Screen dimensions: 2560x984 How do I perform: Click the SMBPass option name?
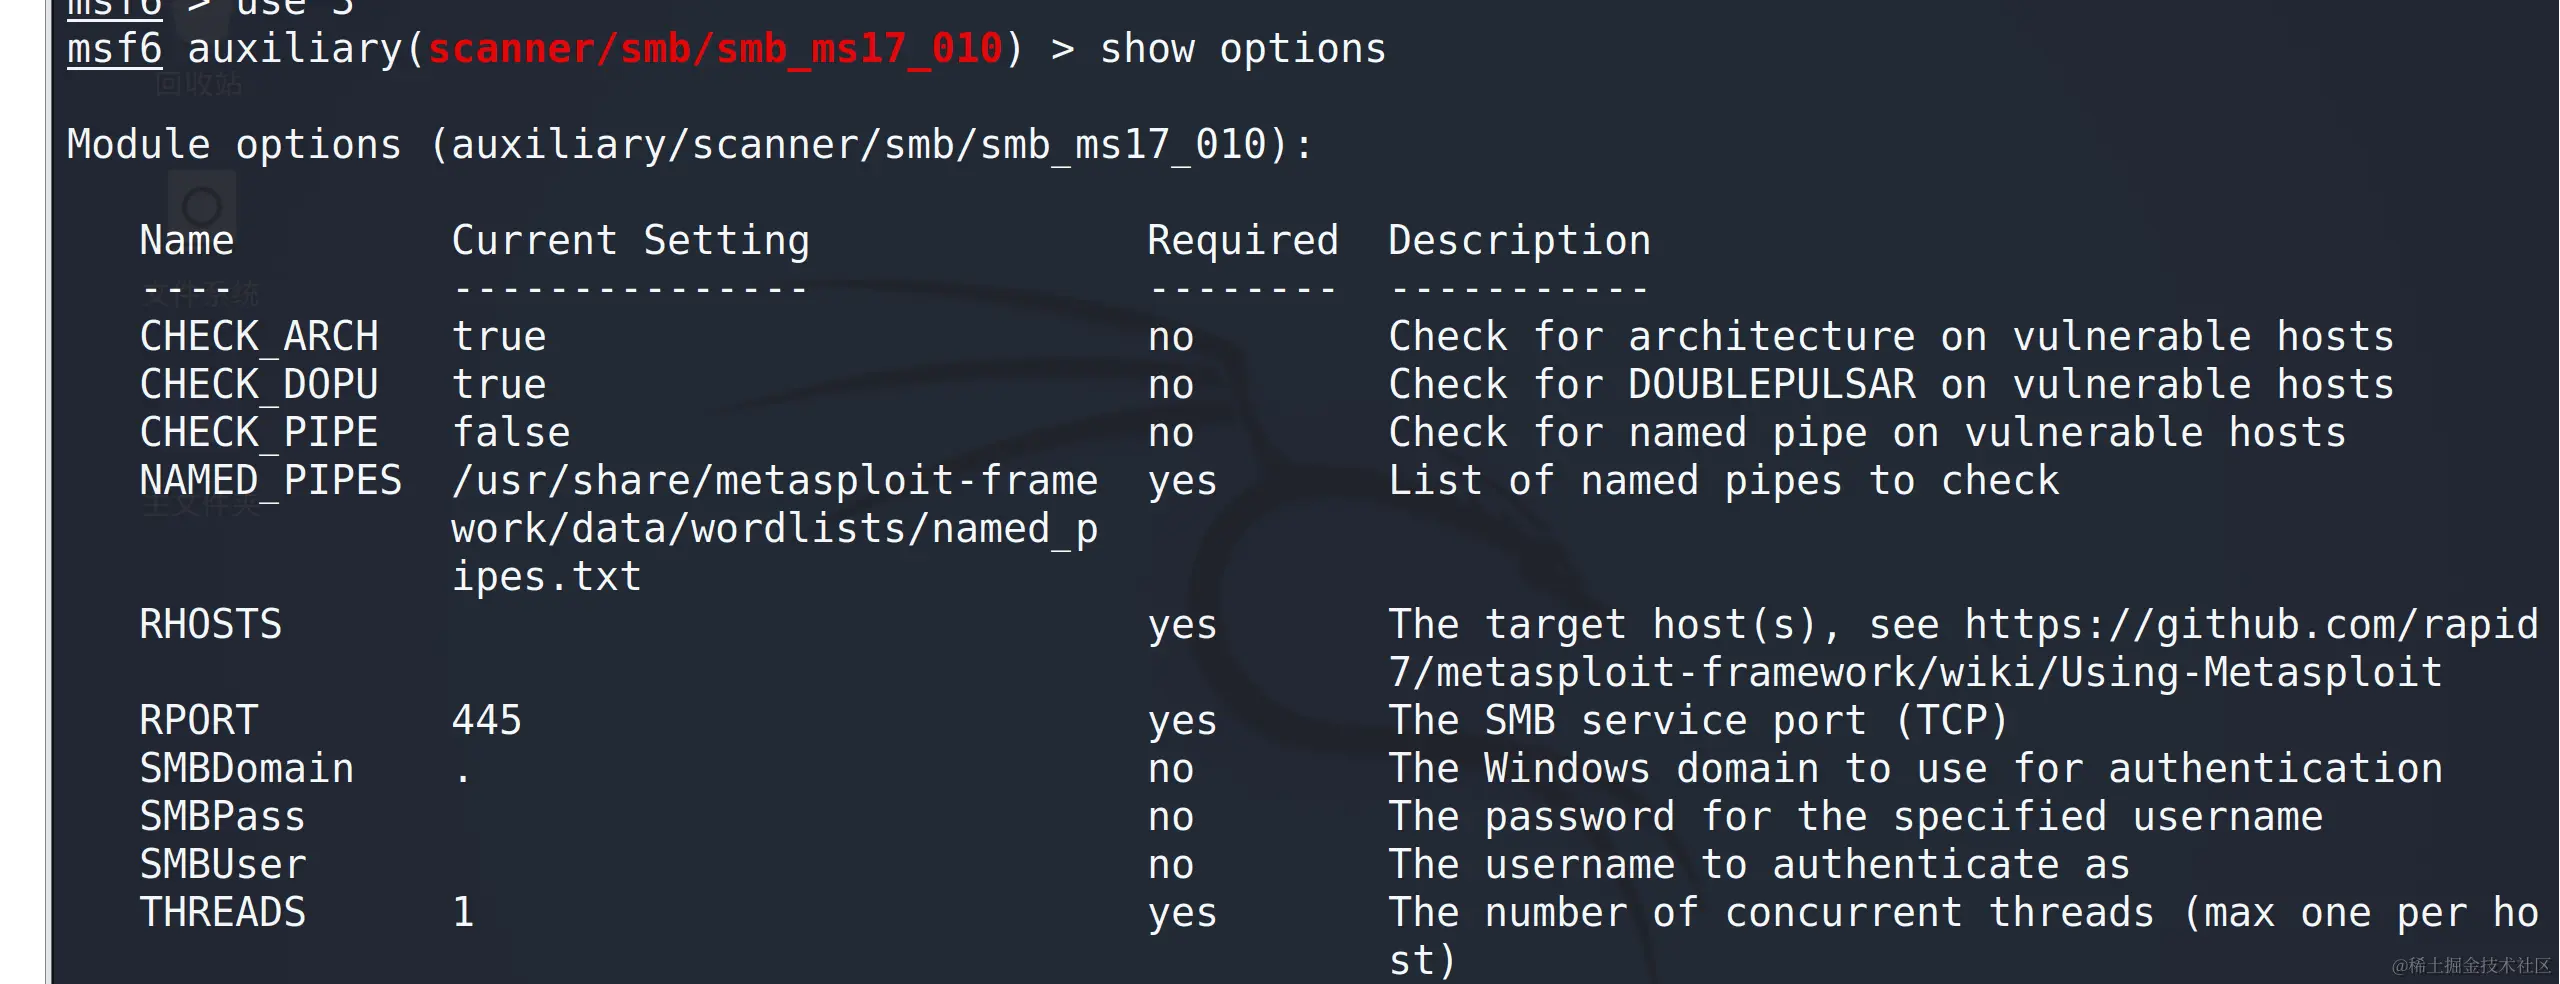(x=222, y=817)
